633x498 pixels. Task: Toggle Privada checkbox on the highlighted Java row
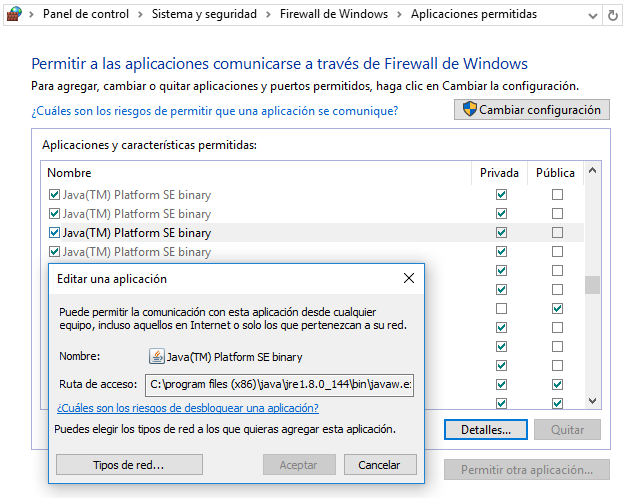(501, 233)
